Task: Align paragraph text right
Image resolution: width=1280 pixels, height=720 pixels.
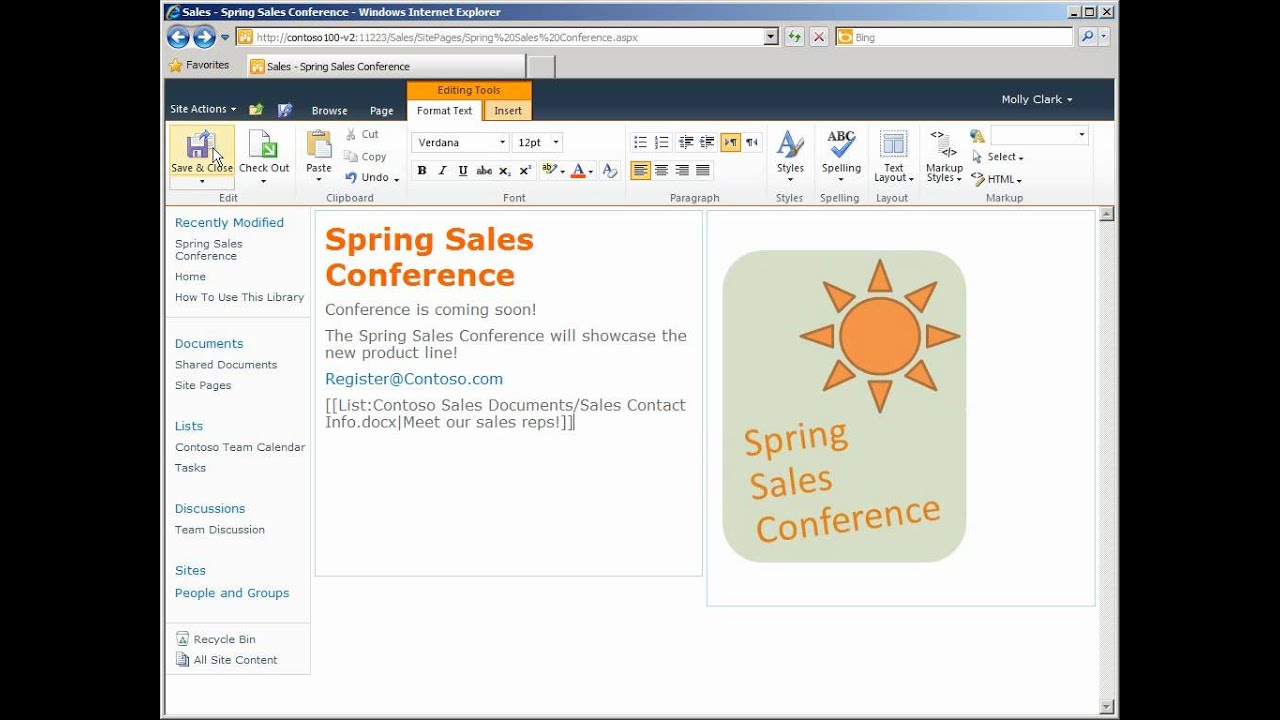Action: point(682,171)
